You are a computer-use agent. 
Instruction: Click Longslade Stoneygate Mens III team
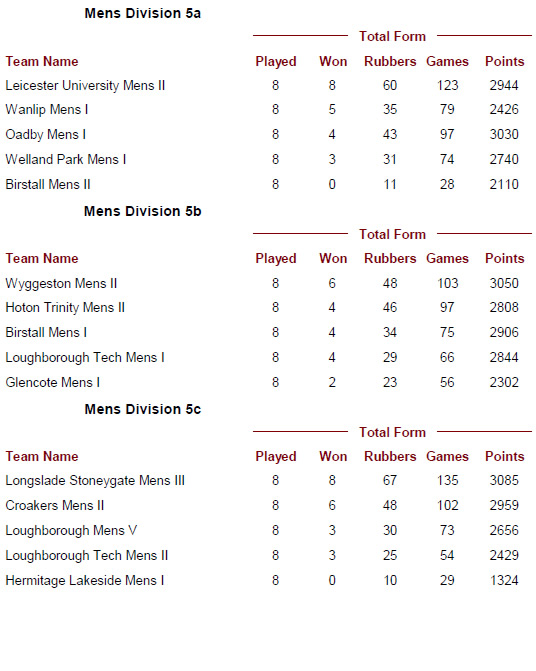pos(95,481)
